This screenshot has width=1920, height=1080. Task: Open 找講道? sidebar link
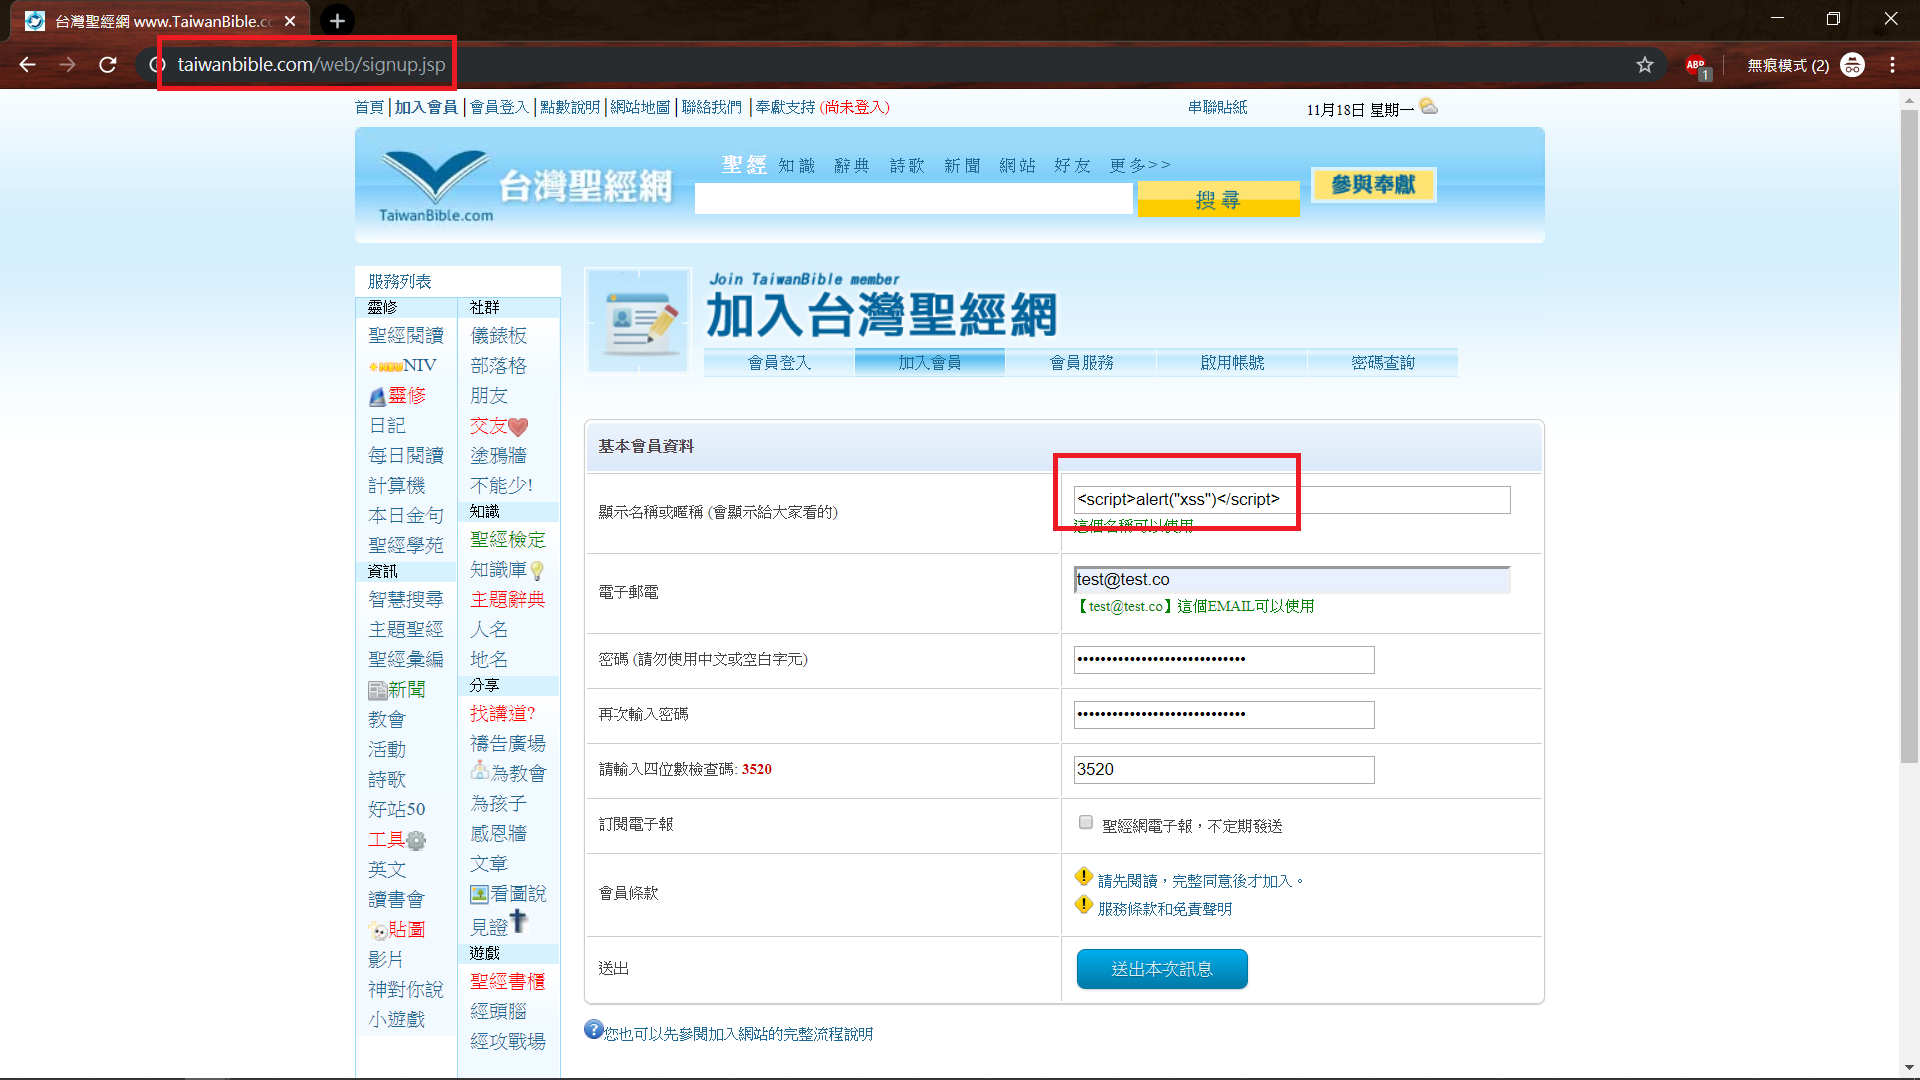(503, 713)
